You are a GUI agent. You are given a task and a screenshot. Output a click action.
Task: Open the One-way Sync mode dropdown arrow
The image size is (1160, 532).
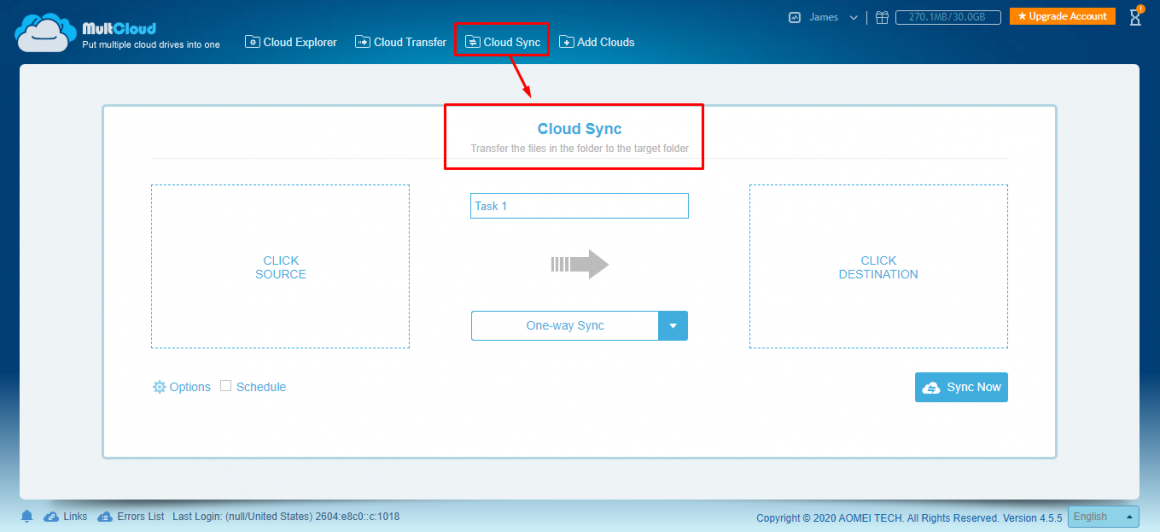click(672, 326)
